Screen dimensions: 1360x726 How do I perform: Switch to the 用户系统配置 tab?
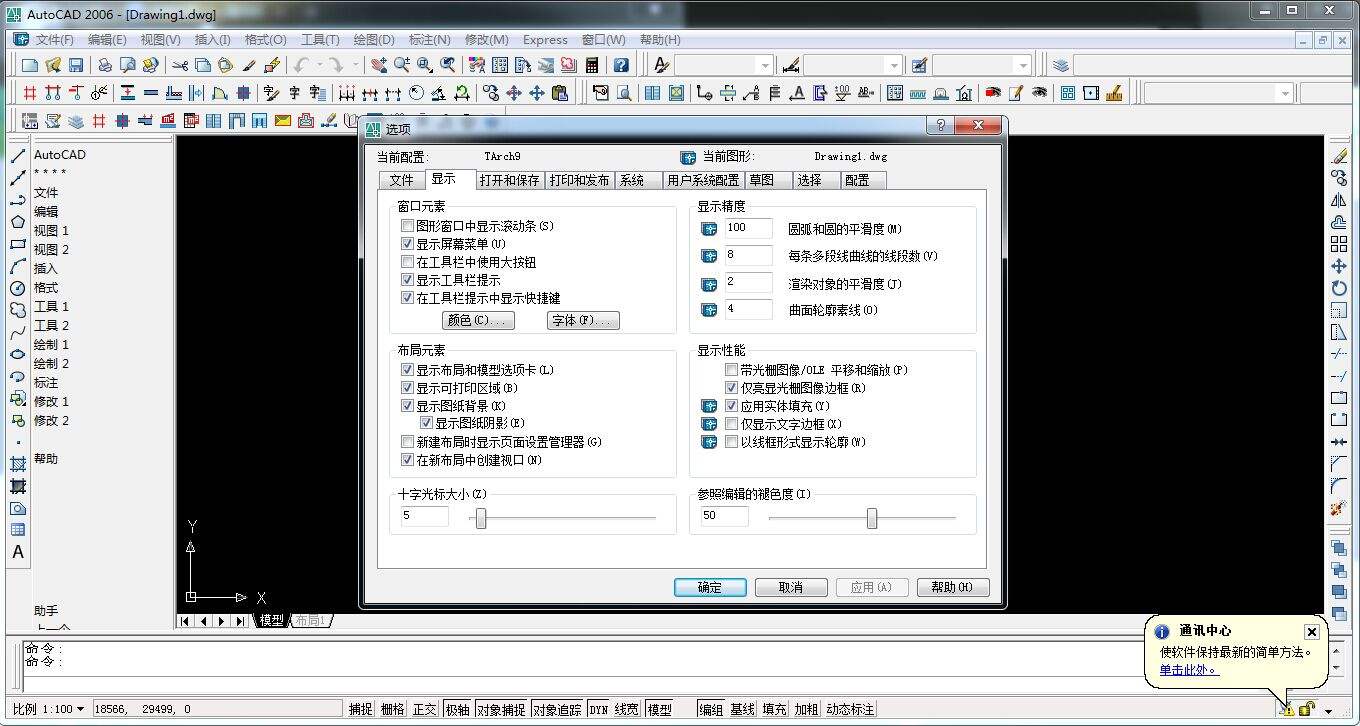[x=703, y=180]
